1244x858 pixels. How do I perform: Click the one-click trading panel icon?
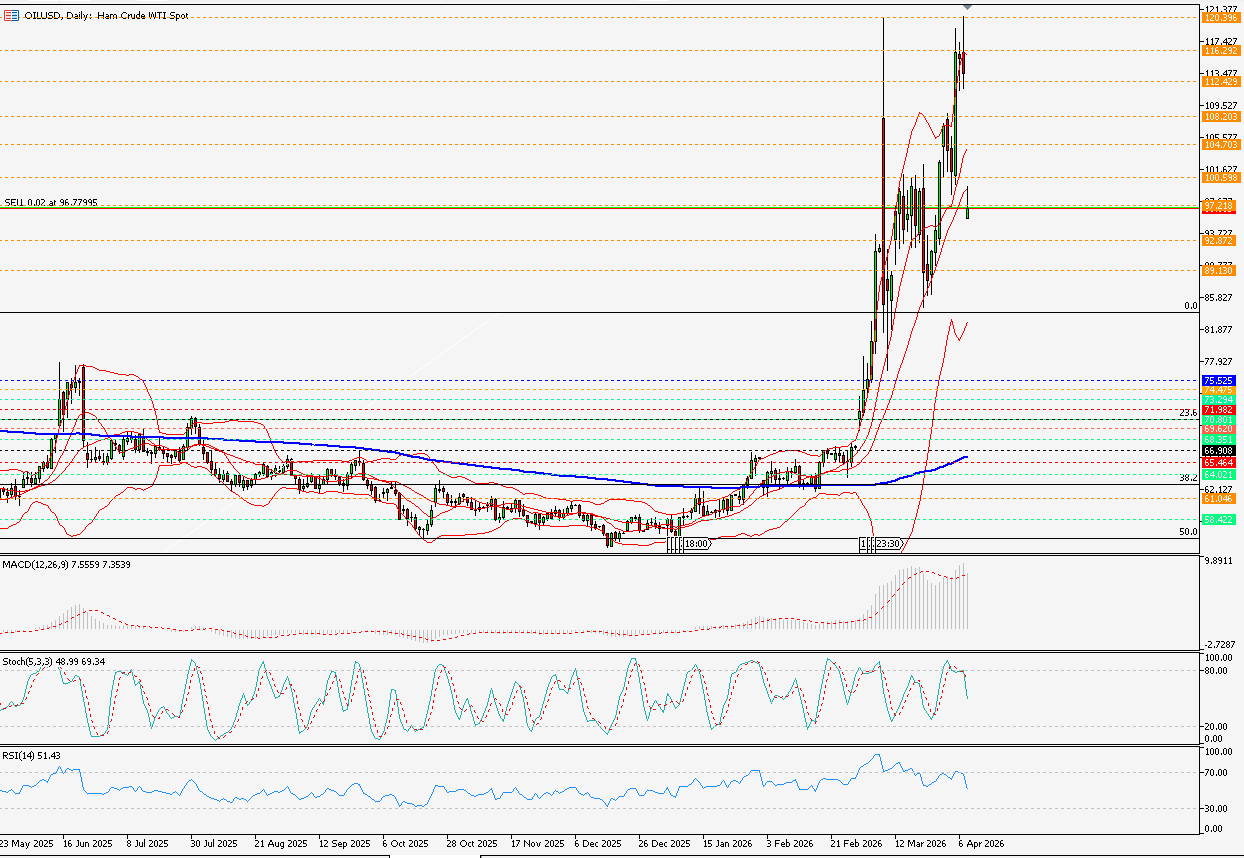10,16
